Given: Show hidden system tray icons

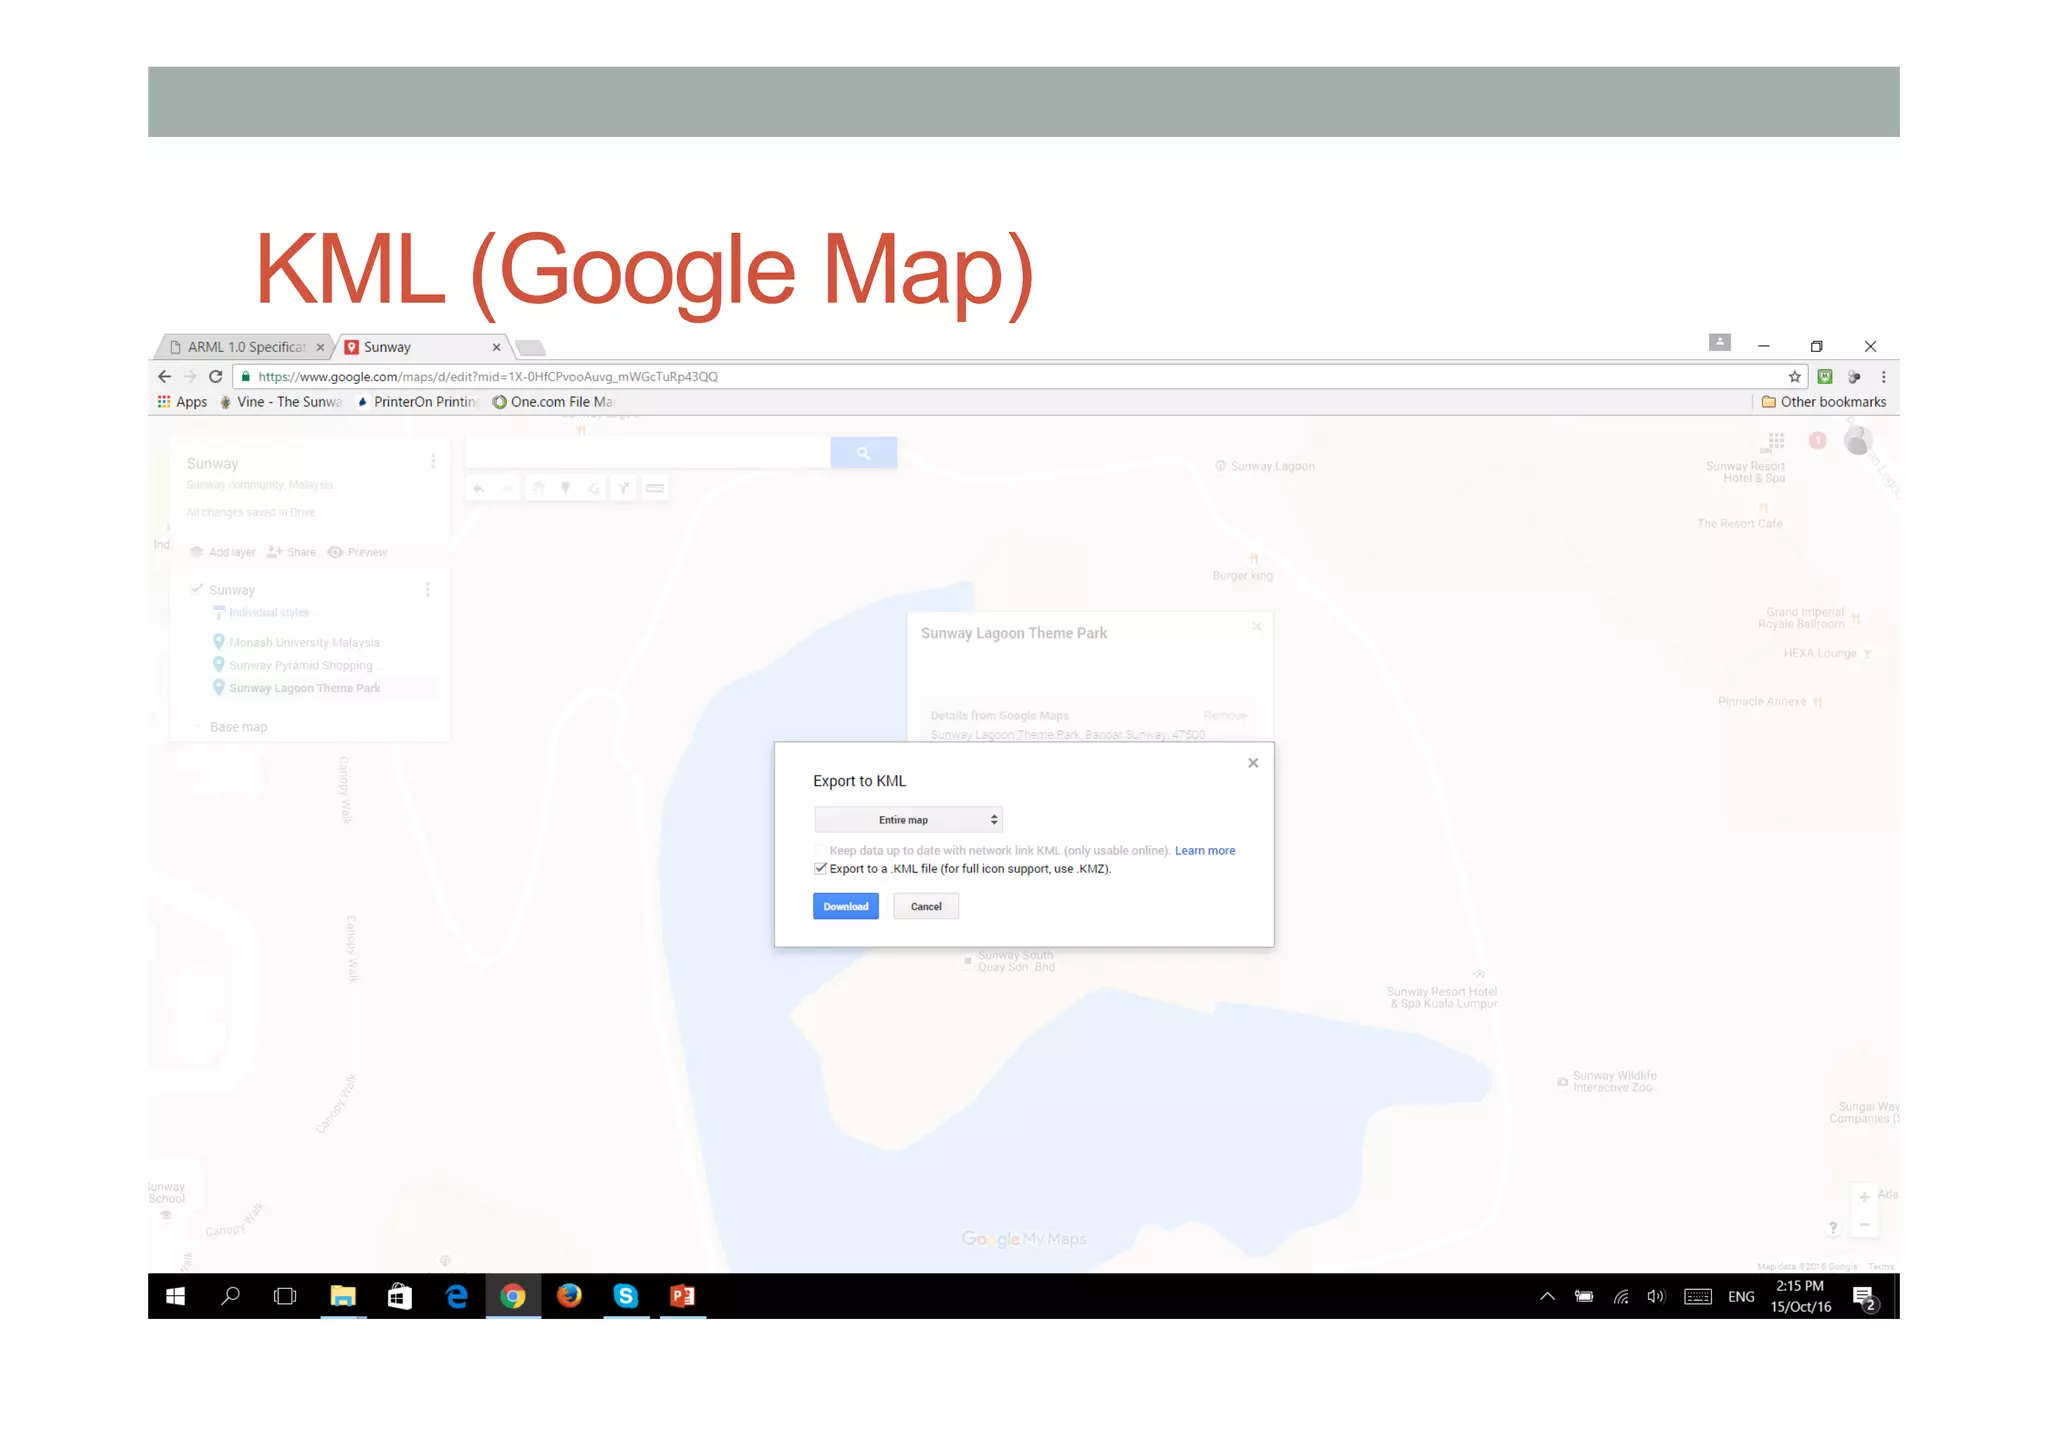Looking at the screenshot, I should click(x=1547, y=1297).
